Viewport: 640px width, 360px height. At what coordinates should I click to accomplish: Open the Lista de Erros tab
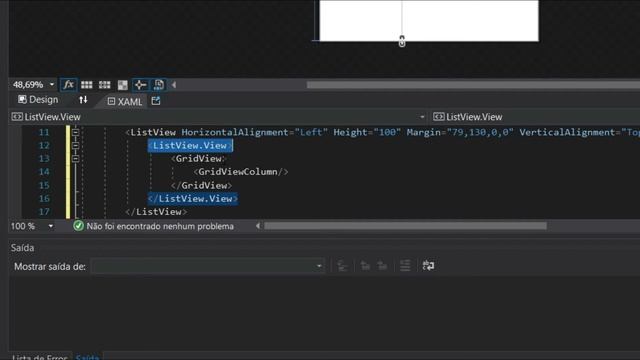tap(40, 357)
